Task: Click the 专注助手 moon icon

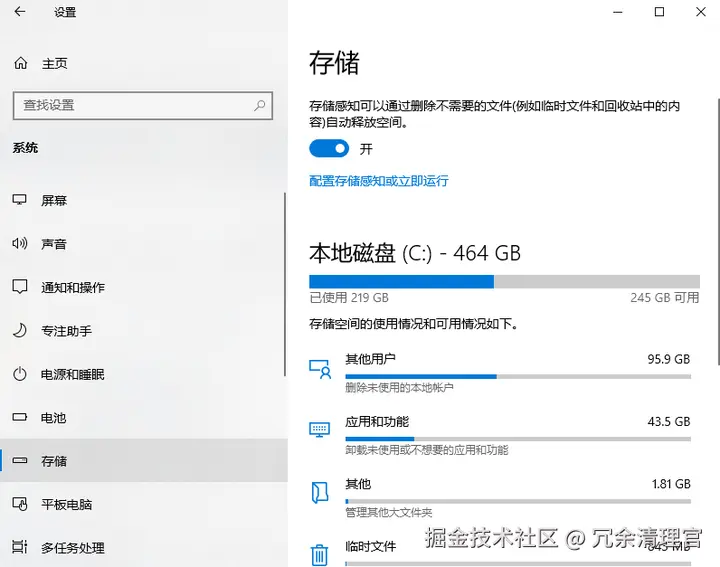Action: click(20, 330)
